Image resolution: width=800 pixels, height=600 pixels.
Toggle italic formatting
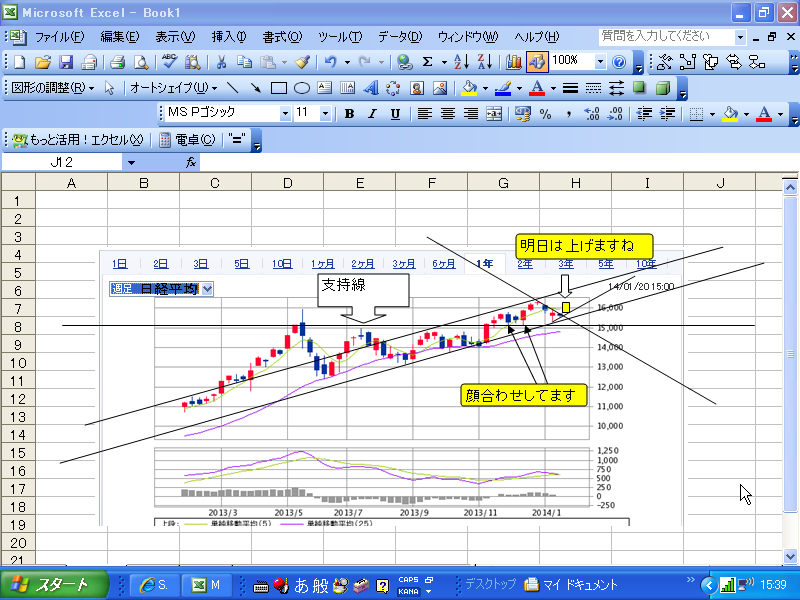(372, 114)
